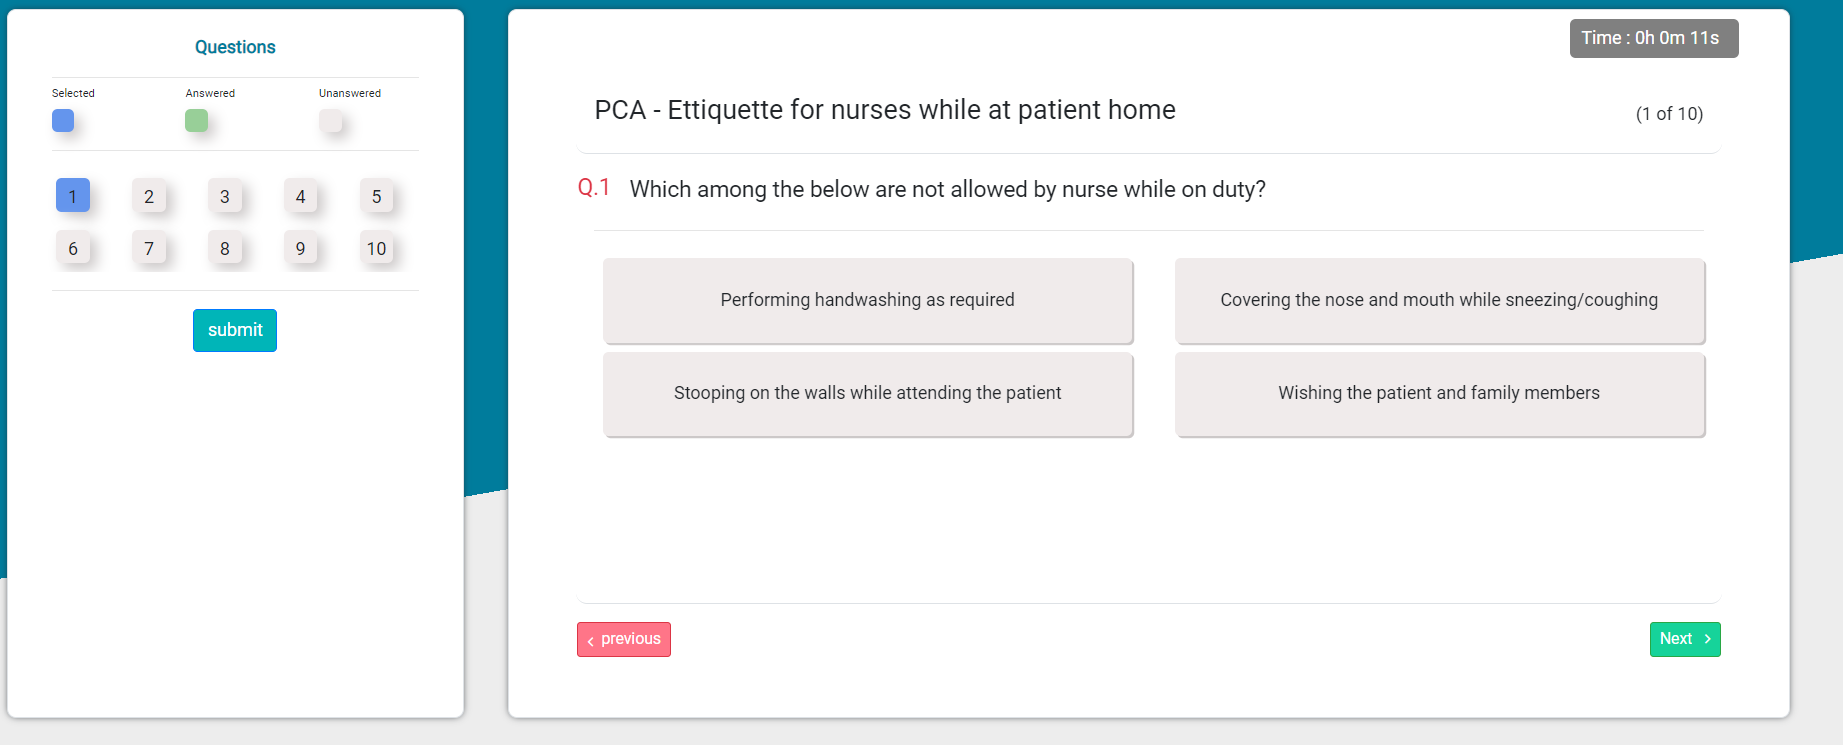Pick 'Stooping on the walls' answer

coord(867,393)
